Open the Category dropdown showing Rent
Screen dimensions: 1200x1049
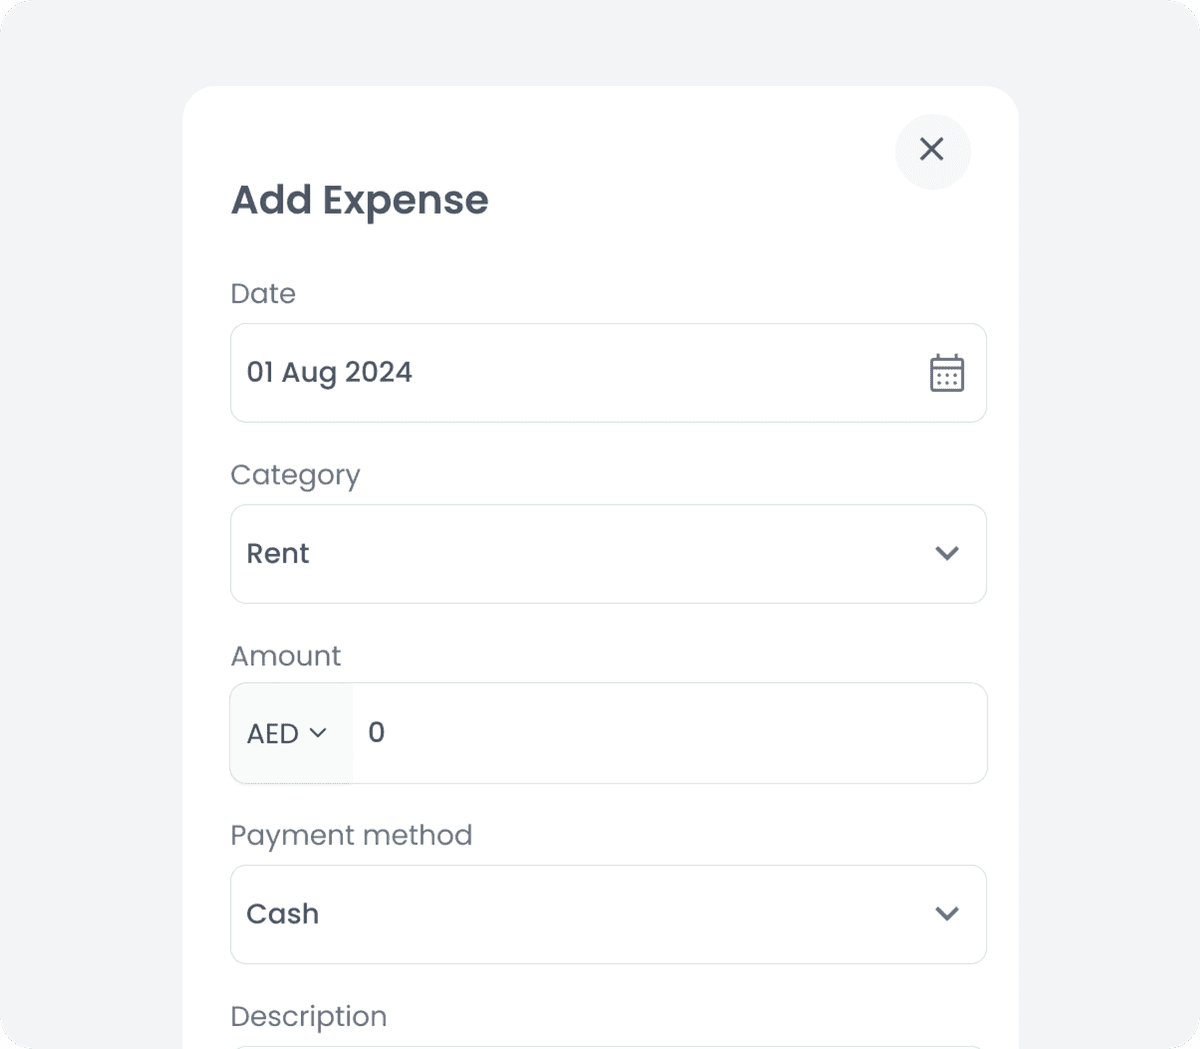[608, 554]
